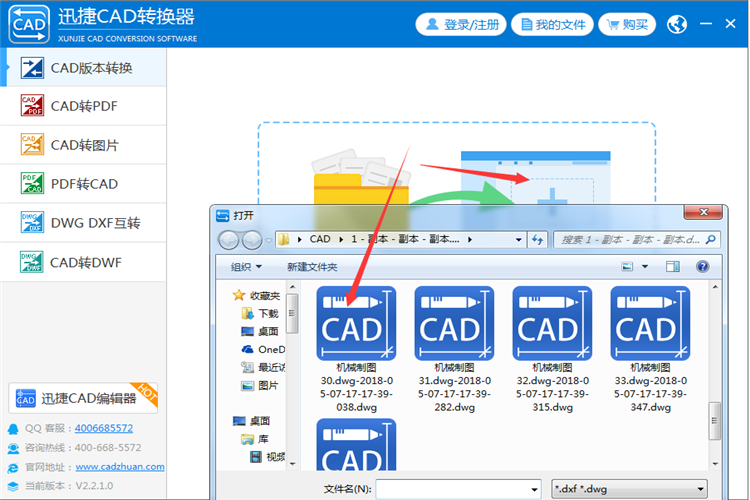
Task: Click the dialog forward navigation arrow
Action: (252, 240)
